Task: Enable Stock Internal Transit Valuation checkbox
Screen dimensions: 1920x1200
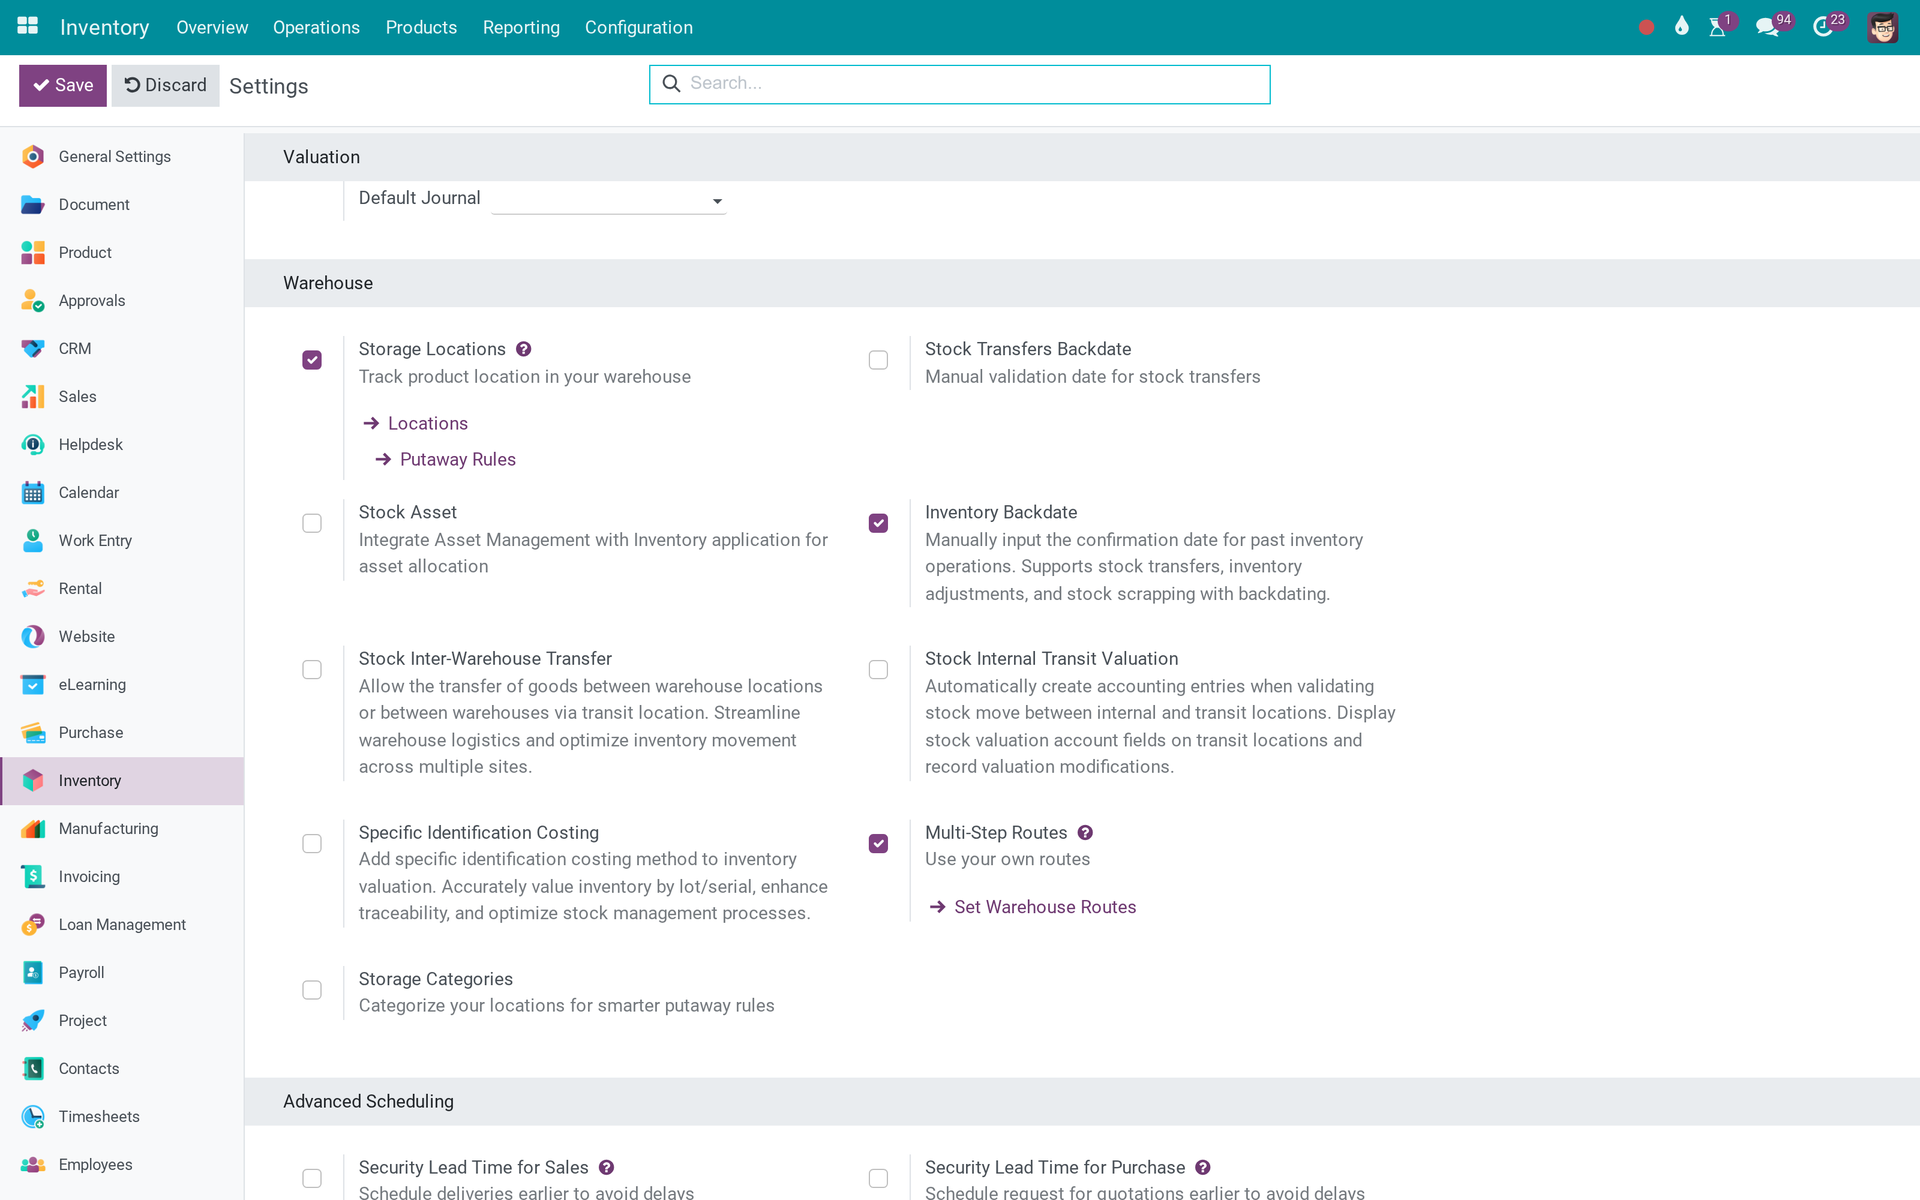Action: coord(878,670)
